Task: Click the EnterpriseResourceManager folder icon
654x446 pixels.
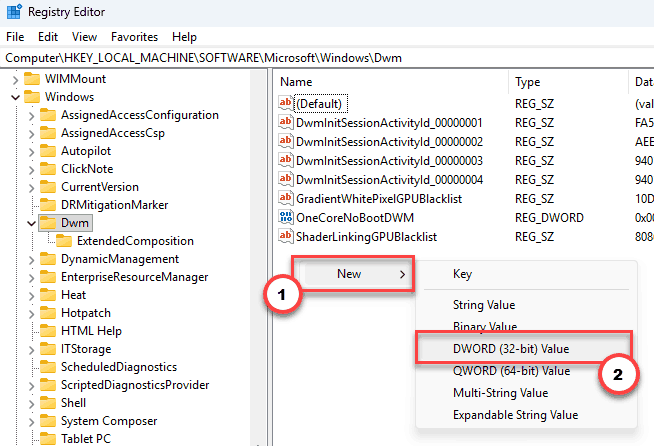Action: point(48,277)
